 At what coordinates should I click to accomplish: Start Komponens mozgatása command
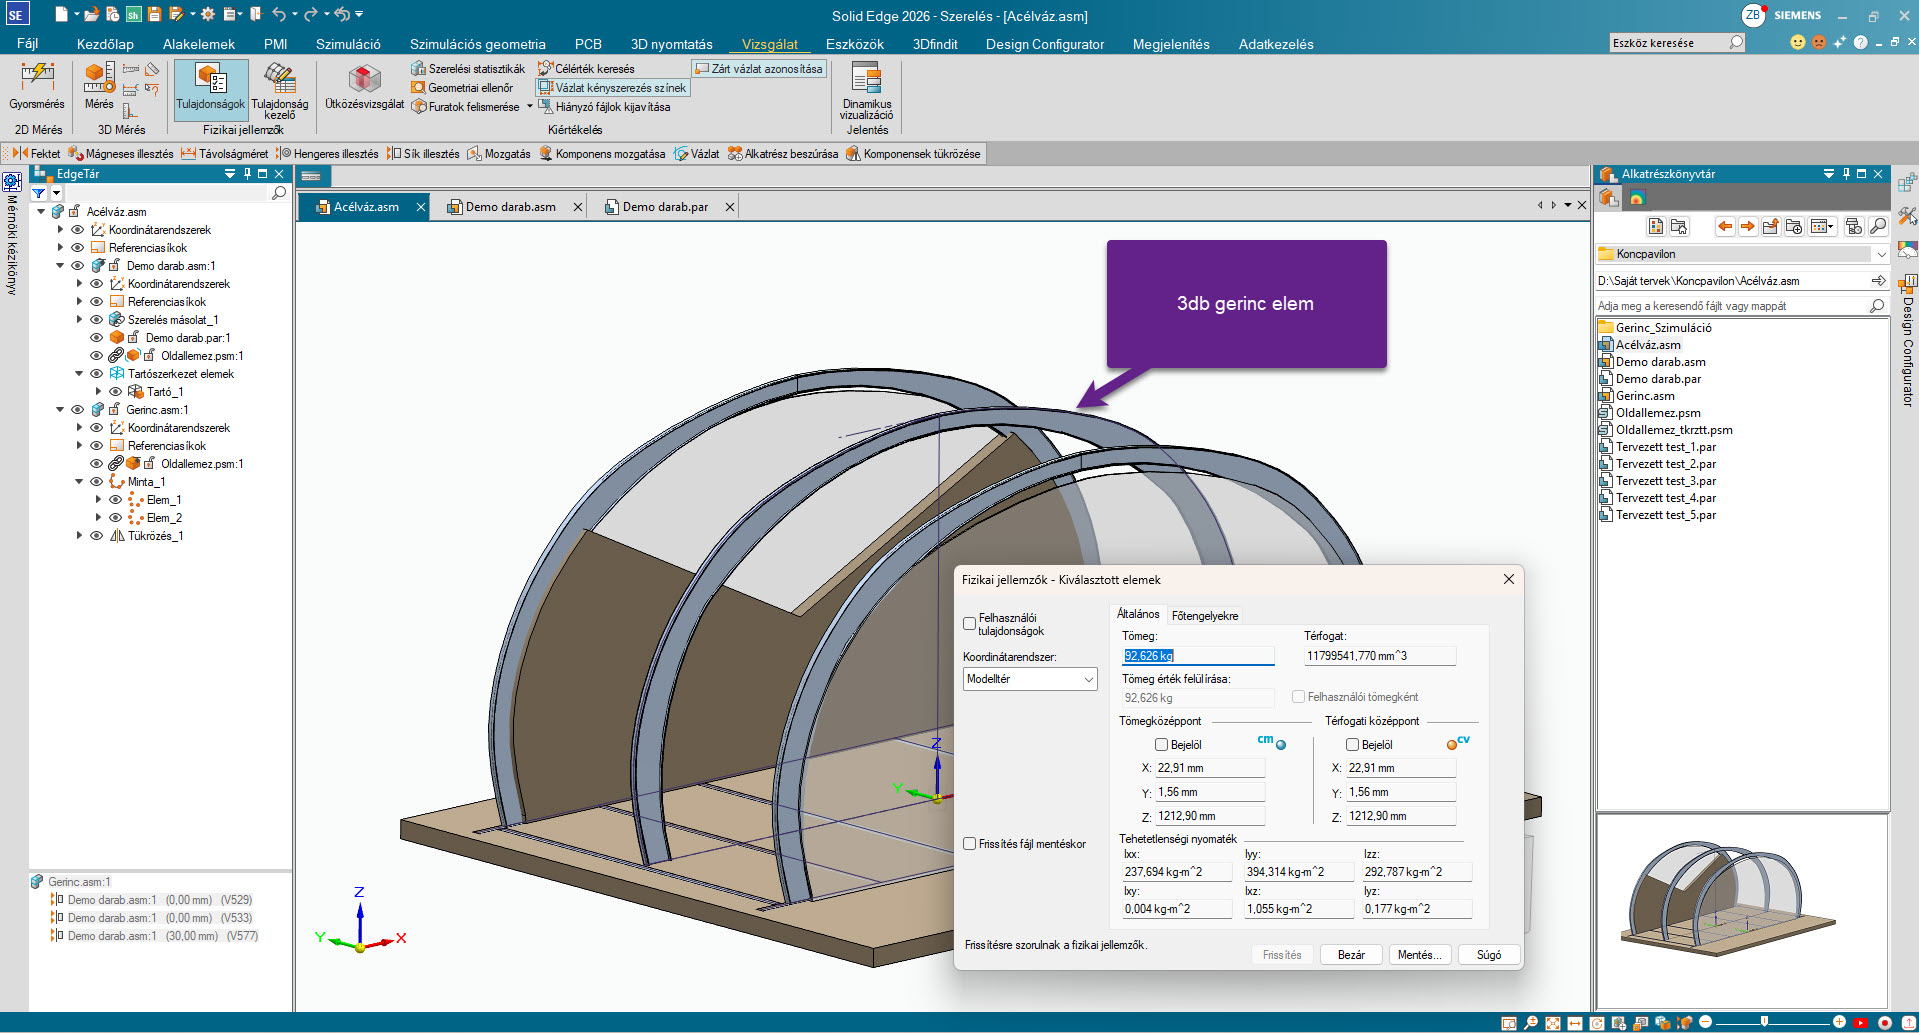click(x=602, y=154)
